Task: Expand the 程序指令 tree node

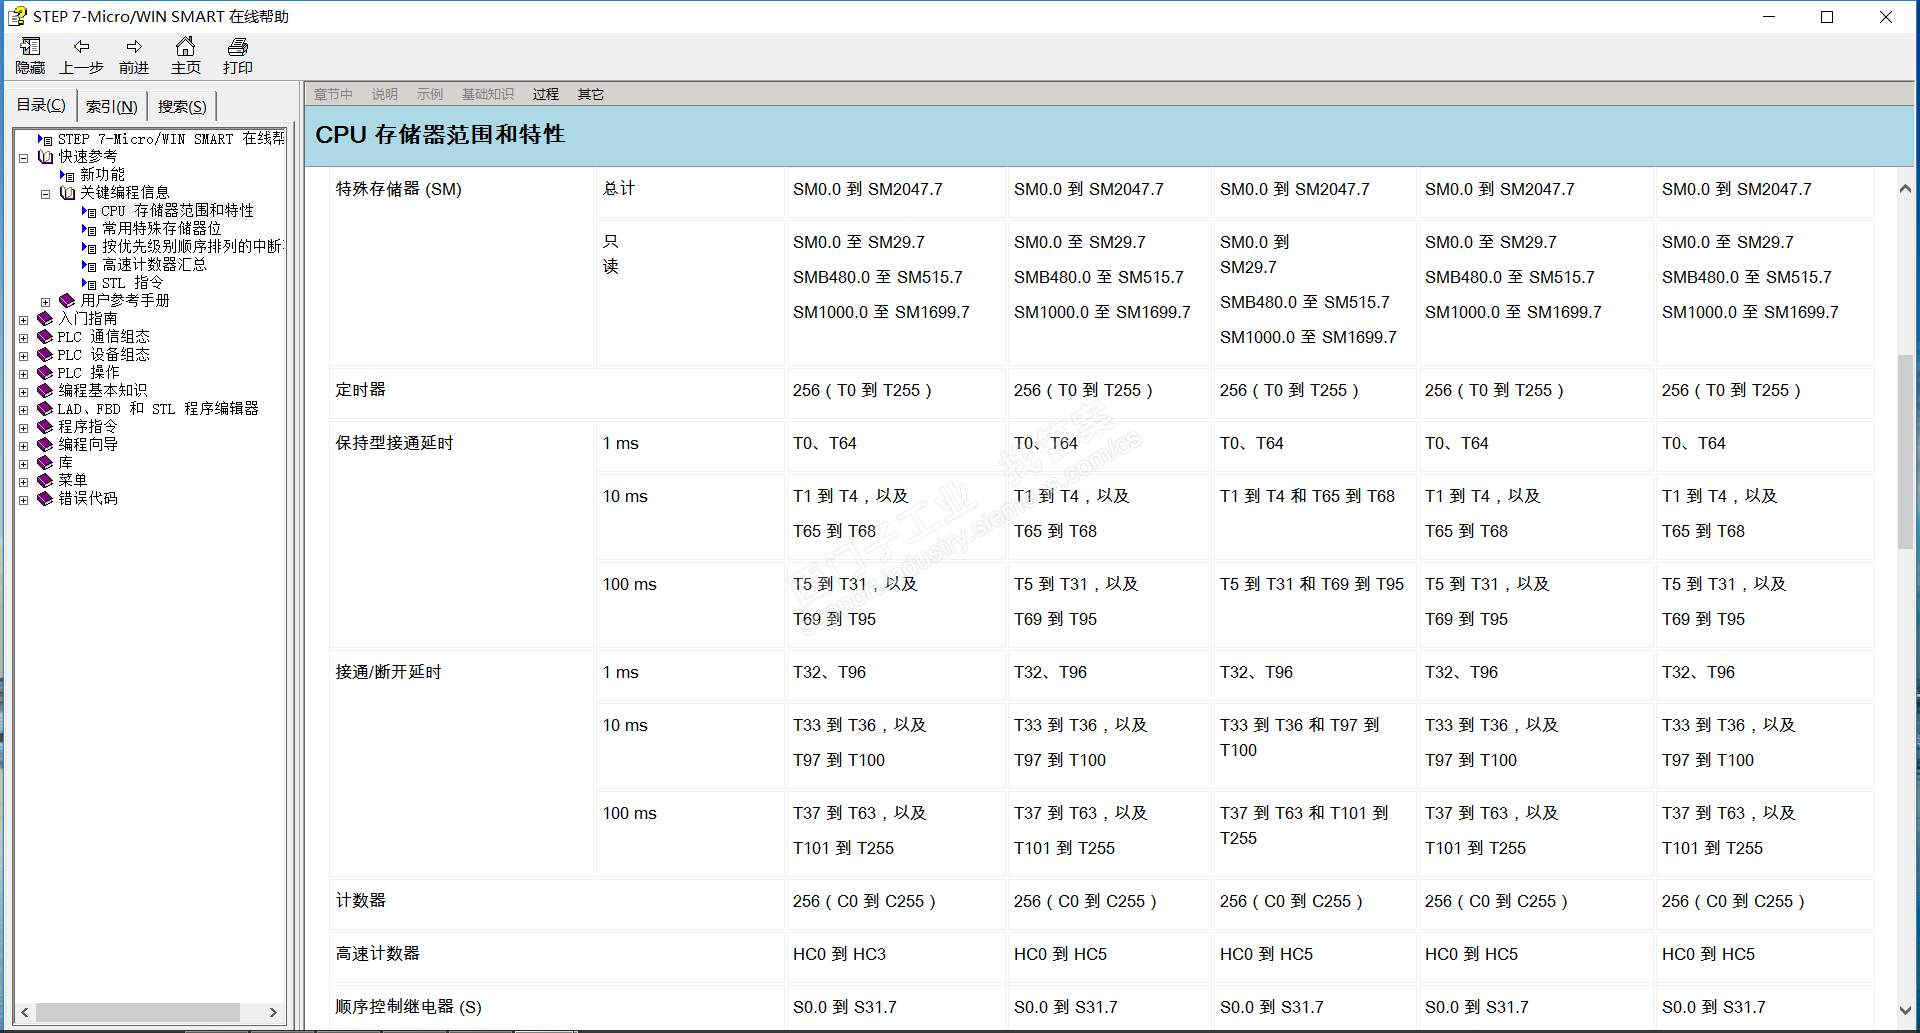Action: pos(23,428)
